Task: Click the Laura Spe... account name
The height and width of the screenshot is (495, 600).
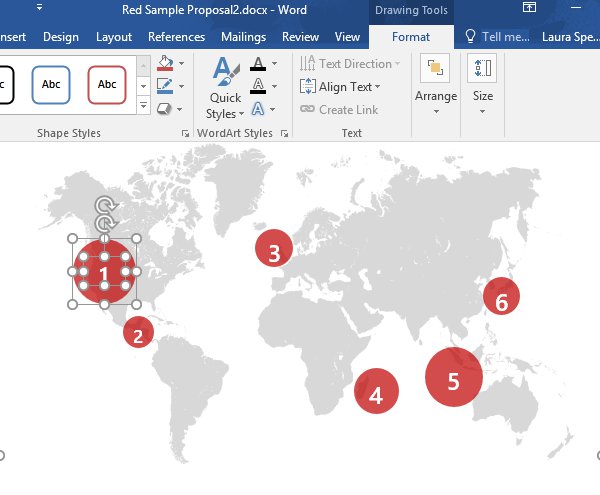Action: pyautogui.click(x=570, y=37)
